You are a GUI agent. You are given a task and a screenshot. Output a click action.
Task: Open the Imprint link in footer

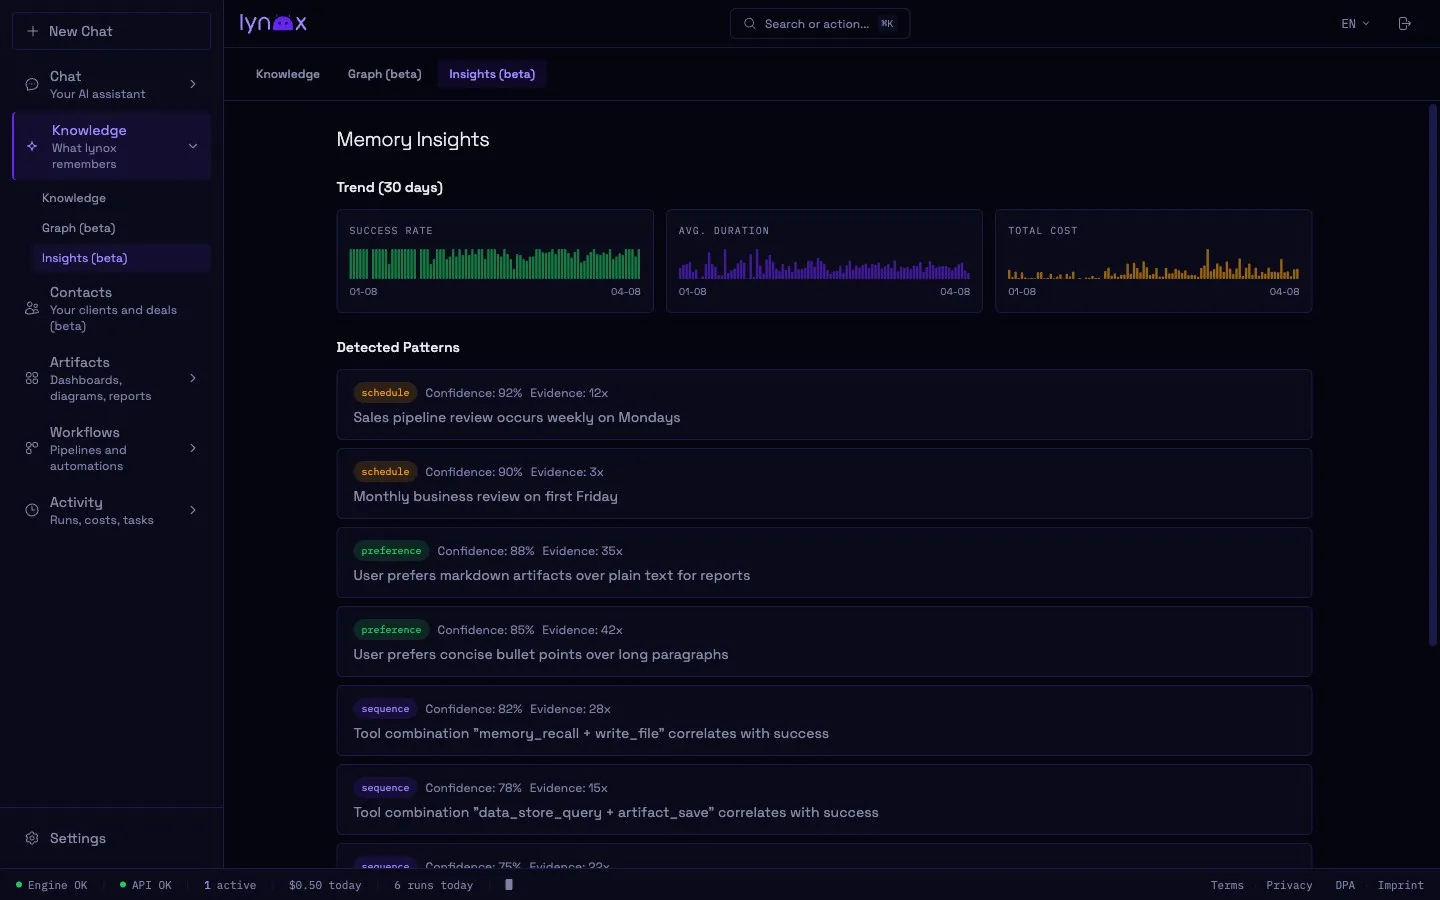coord(1400,885)
